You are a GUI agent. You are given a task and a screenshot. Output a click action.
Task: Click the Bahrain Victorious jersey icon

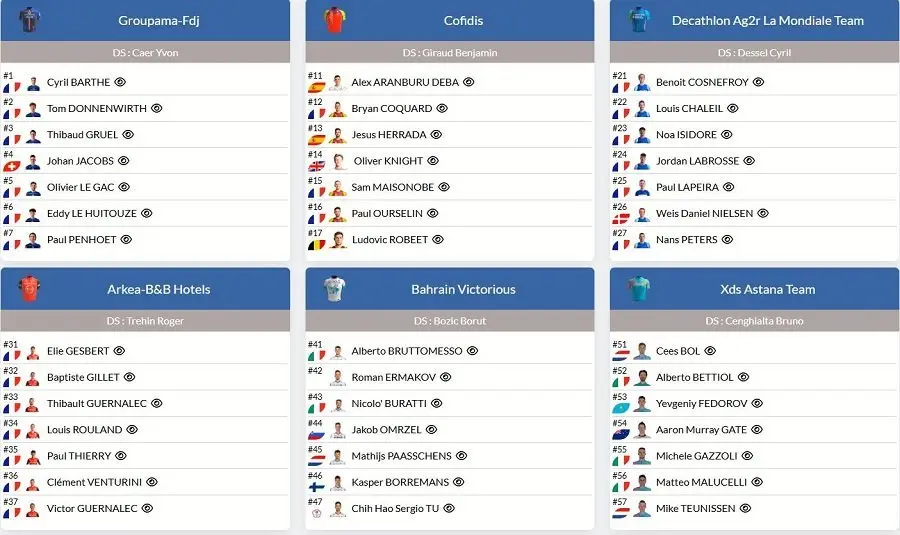click(x=334, y=289)
